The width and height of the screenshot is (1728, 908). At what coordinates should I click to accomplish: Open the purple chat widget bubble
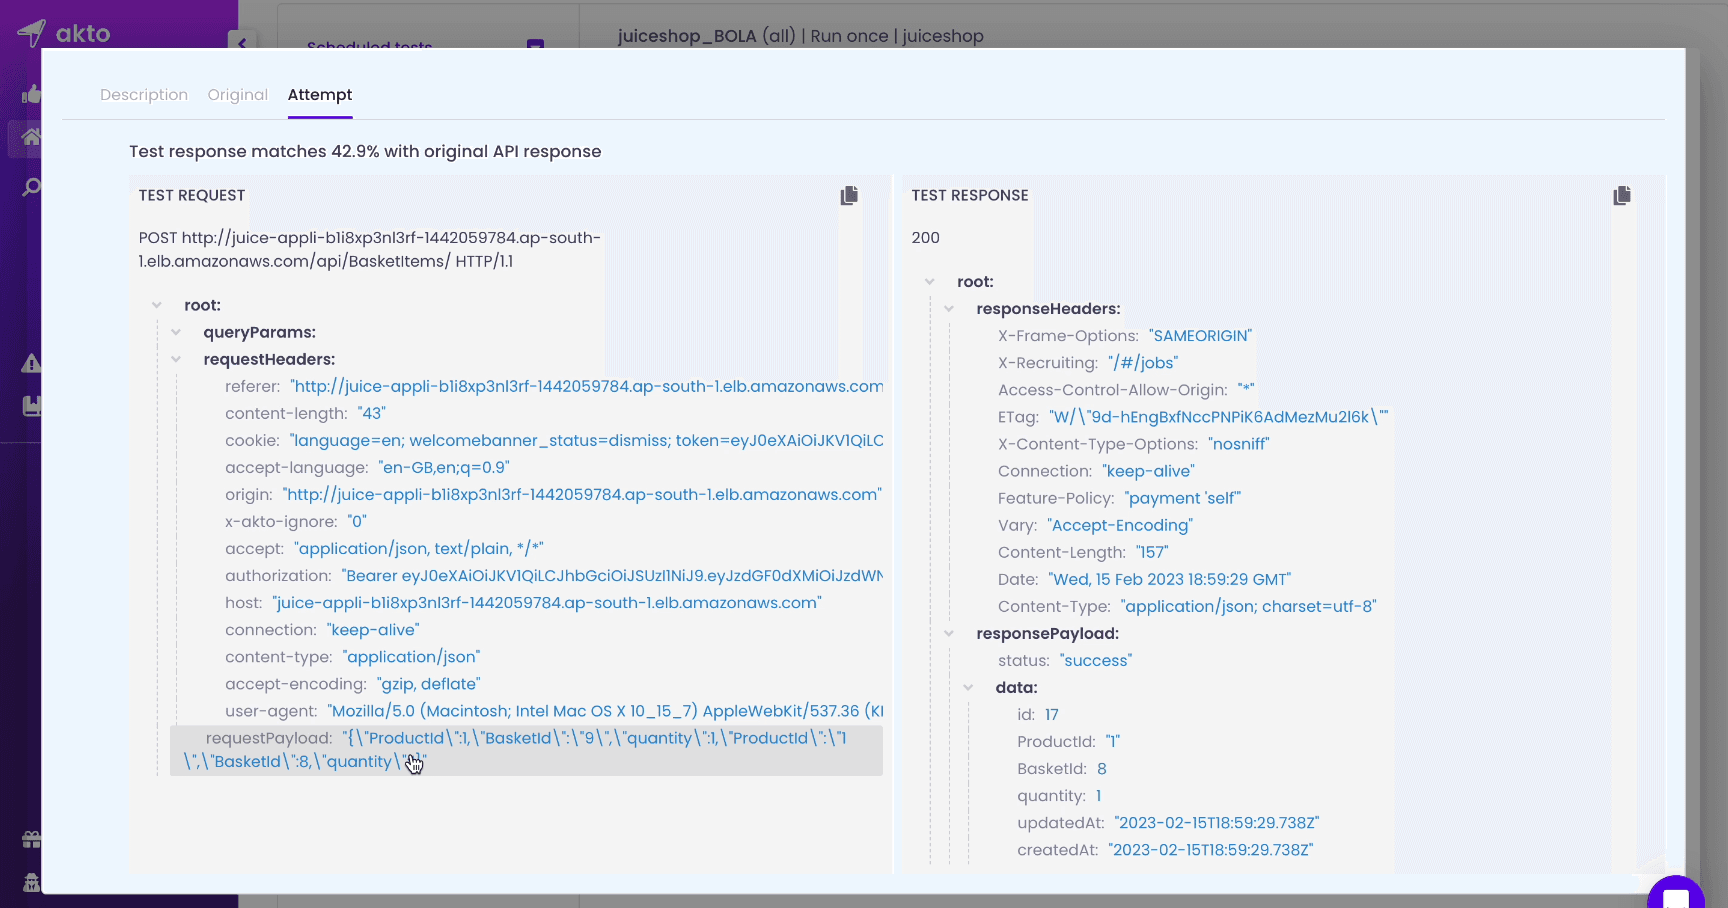1676,892
